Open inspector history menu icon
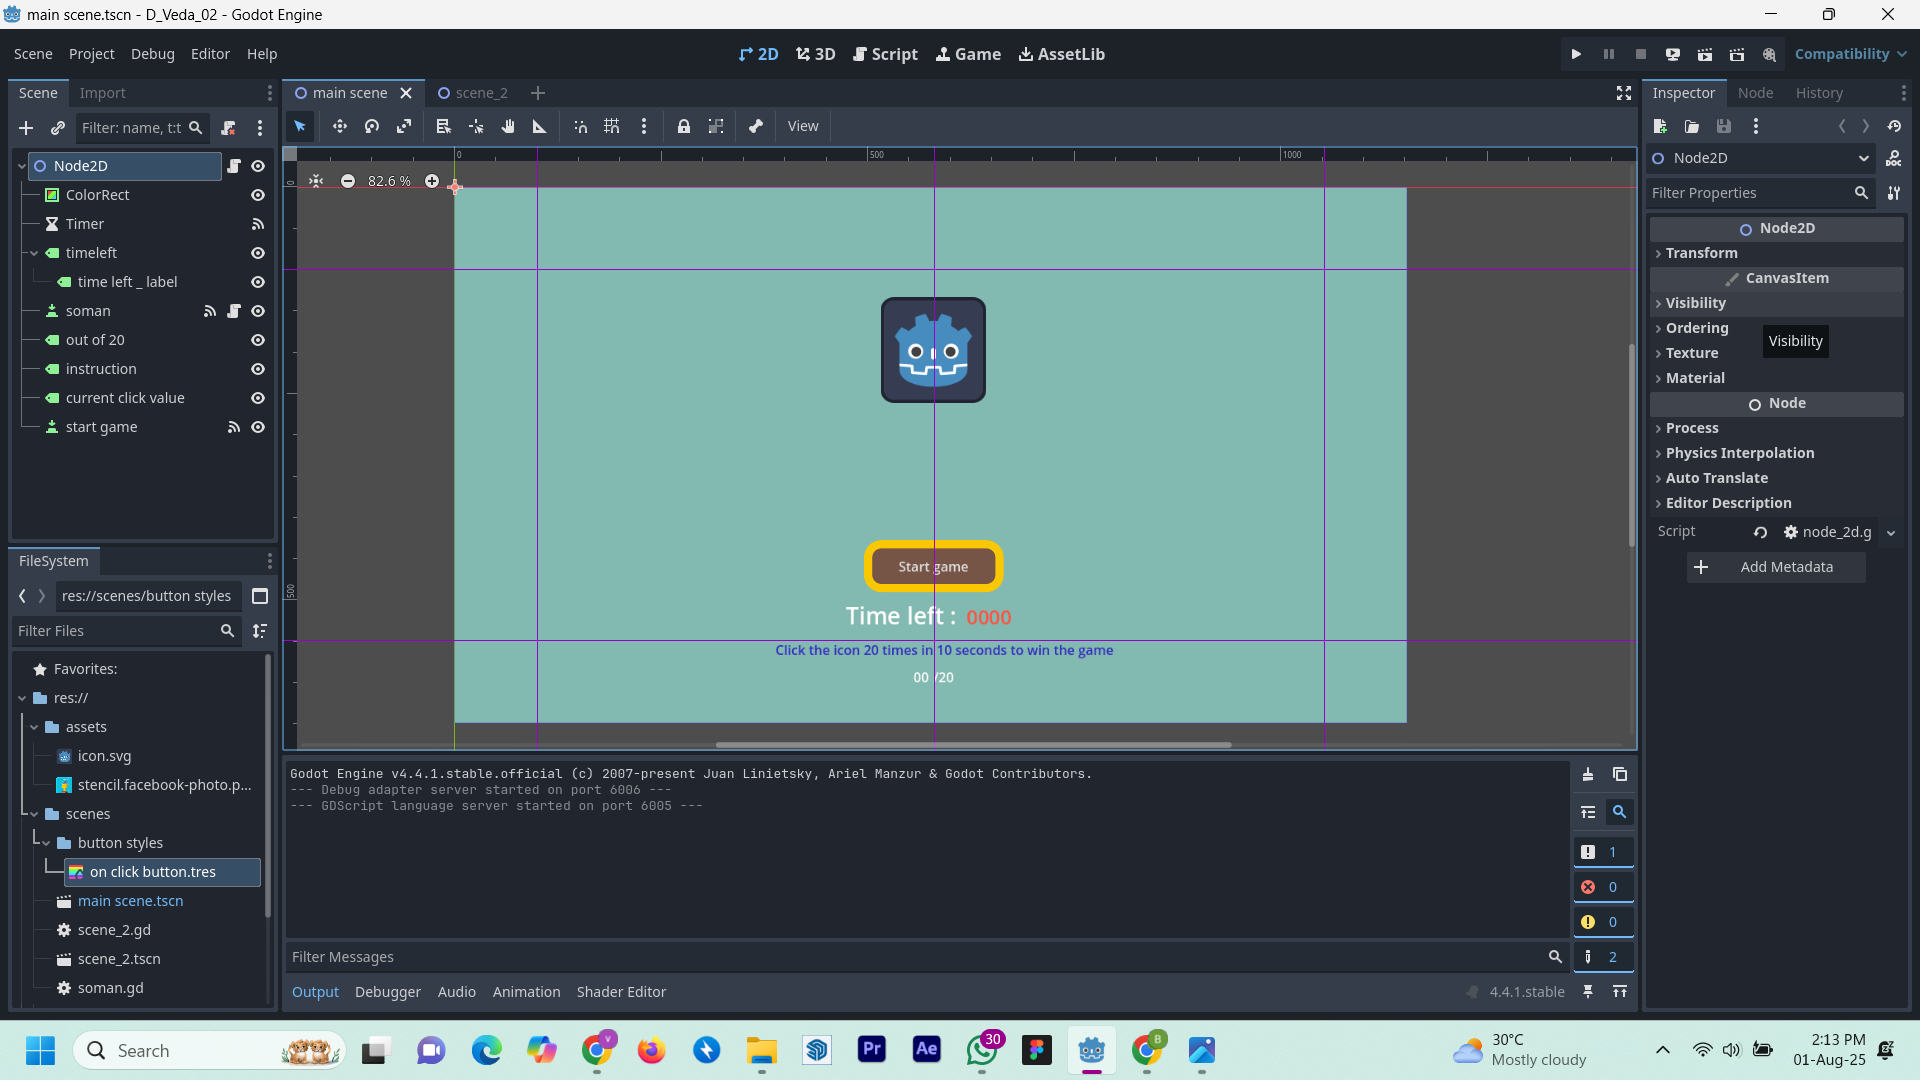Image resolution: width=1920 pixels, height=1080 pixels. click(1894, 126)
